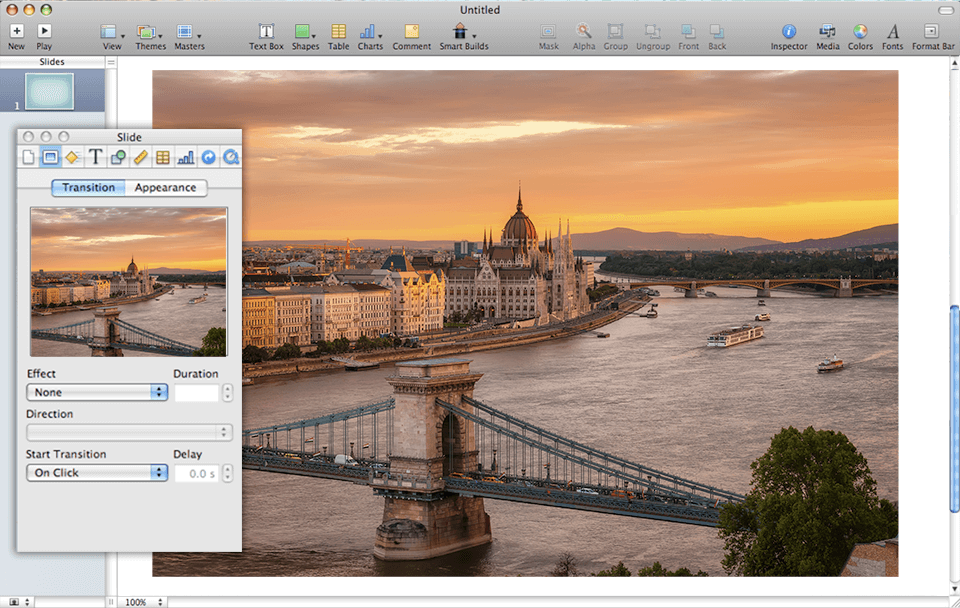The width and height of the screenshot is (960, 608).
Task: Open the Metrics inspector ruler icon
Action: (x=141, y=157)
